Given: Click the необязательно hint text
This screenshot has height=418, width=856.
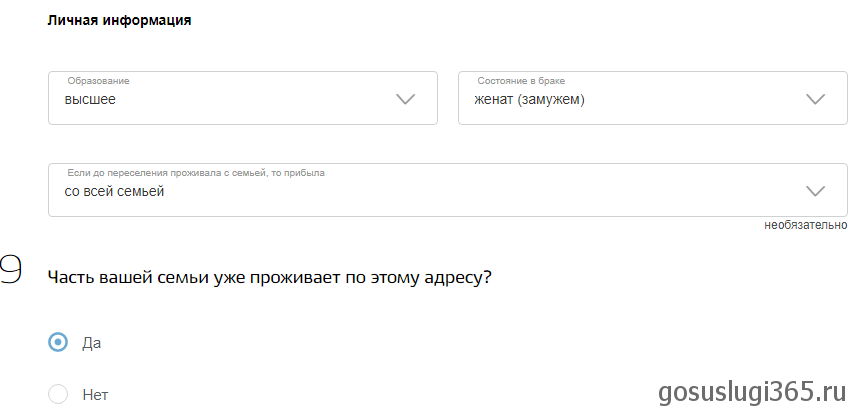Looking at the screenshot, I should click(805, 225).
